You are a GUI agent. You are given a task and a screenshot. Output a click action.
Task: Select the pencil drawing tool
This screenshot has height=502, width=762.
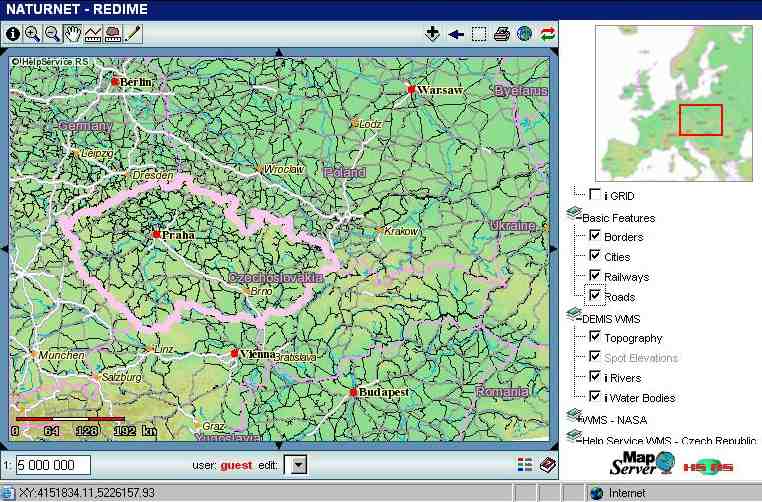(132, 34)
